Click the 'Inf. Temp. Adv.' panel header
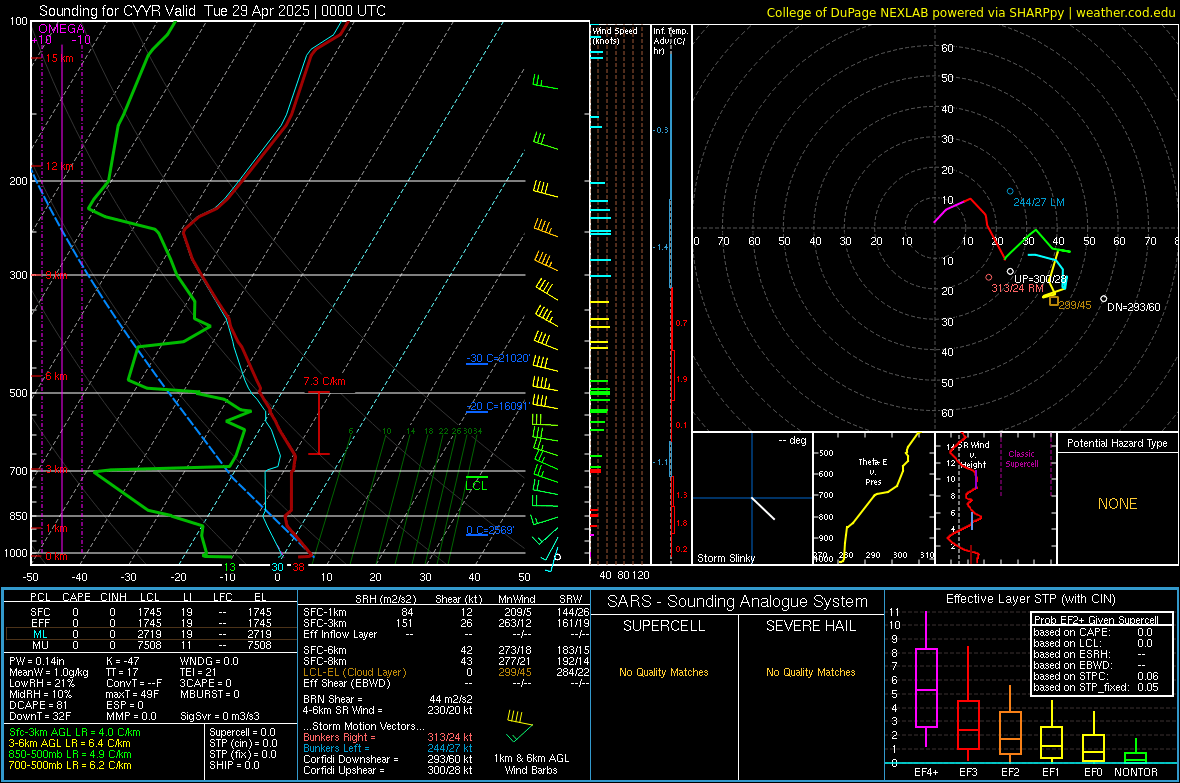 tap(670, 41)
